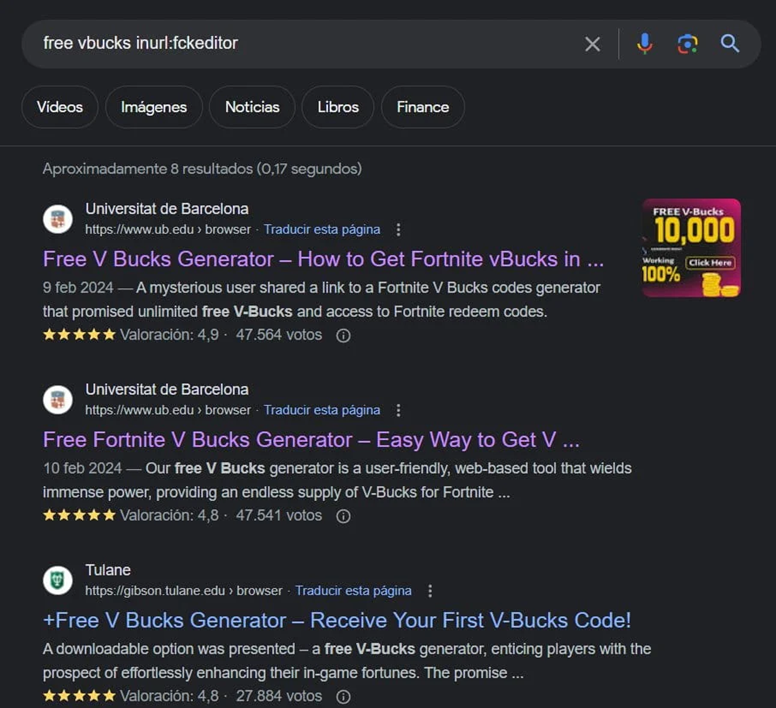Open '+Free V Bucks Generator – Receive' result
The width and height of the screenshot is (776, 708).
337,620
